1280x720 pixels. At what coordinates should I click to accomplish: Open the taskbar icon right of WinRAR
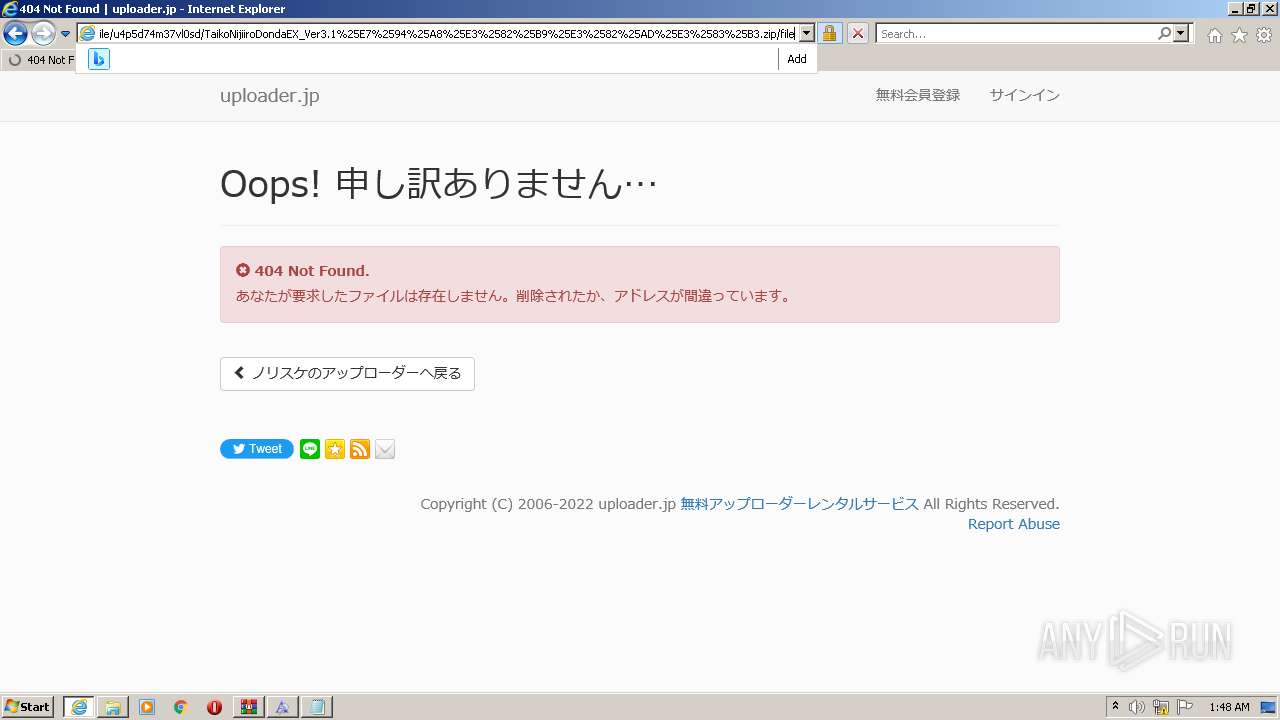tap(282, 707)
